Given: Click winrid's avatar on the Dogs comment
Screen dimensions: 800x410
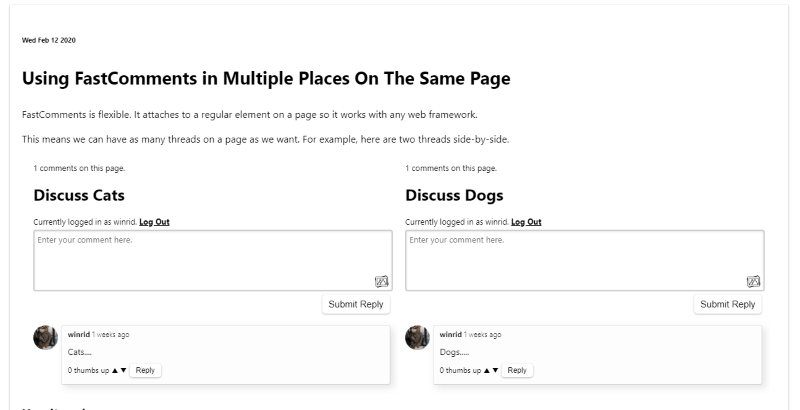Looking at the screenshot, I should pyautogui.click(x=417, y=337).
